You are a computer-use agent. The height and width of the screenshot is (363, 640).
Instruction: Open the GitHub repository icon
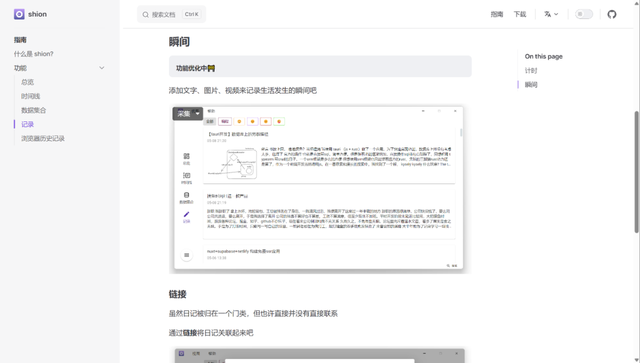pyautogui.click(x=611, y=14)
